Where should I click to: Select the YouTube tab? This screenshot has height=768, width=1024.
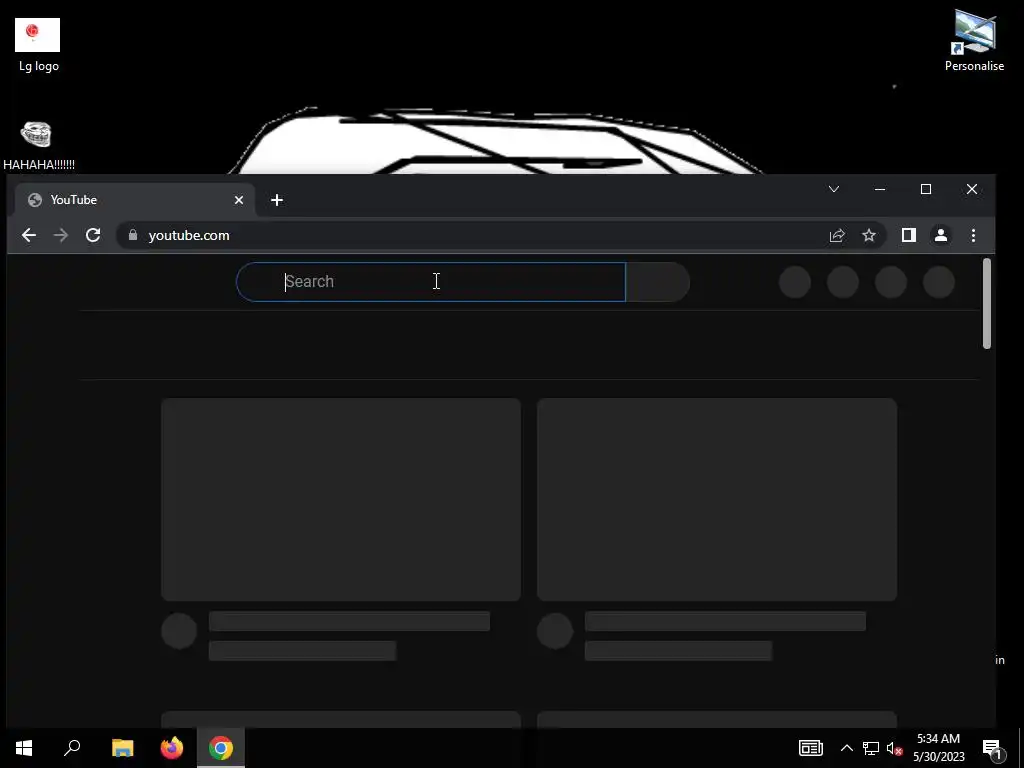134,200
